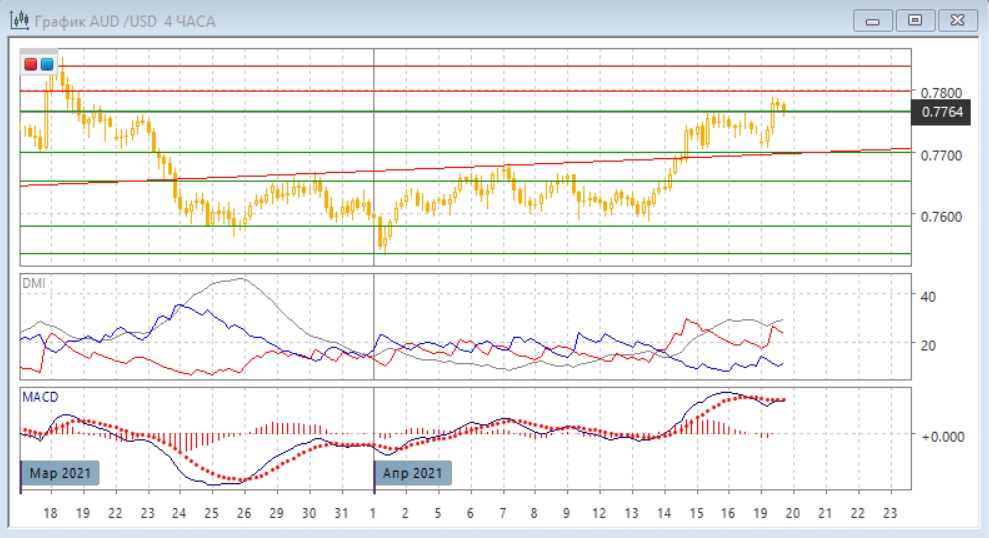
Task: Click the blue square button on chart
Action: tap(47, 64)
